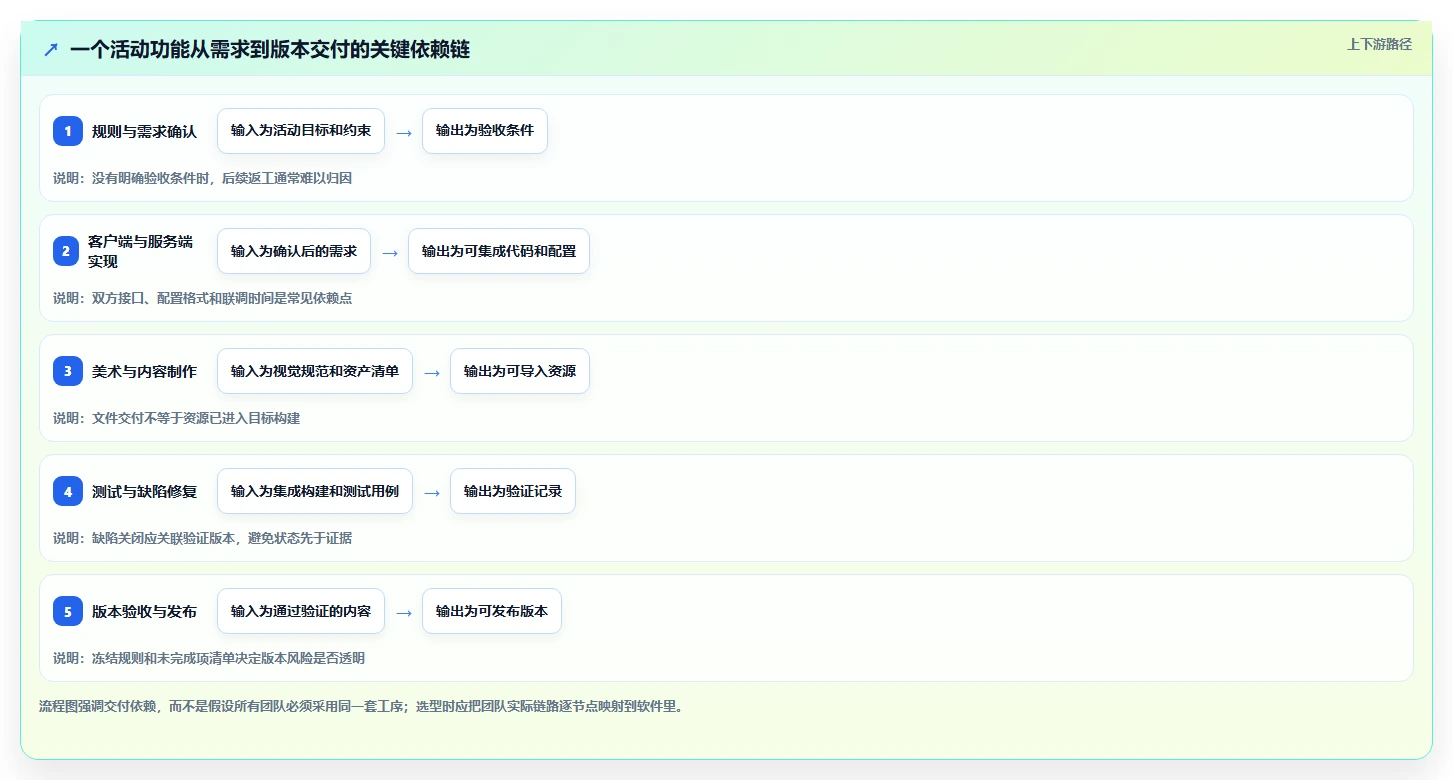Click the 输出为验证记录 chip
This screenshot has height=780, width=1453.
point(513,491)
